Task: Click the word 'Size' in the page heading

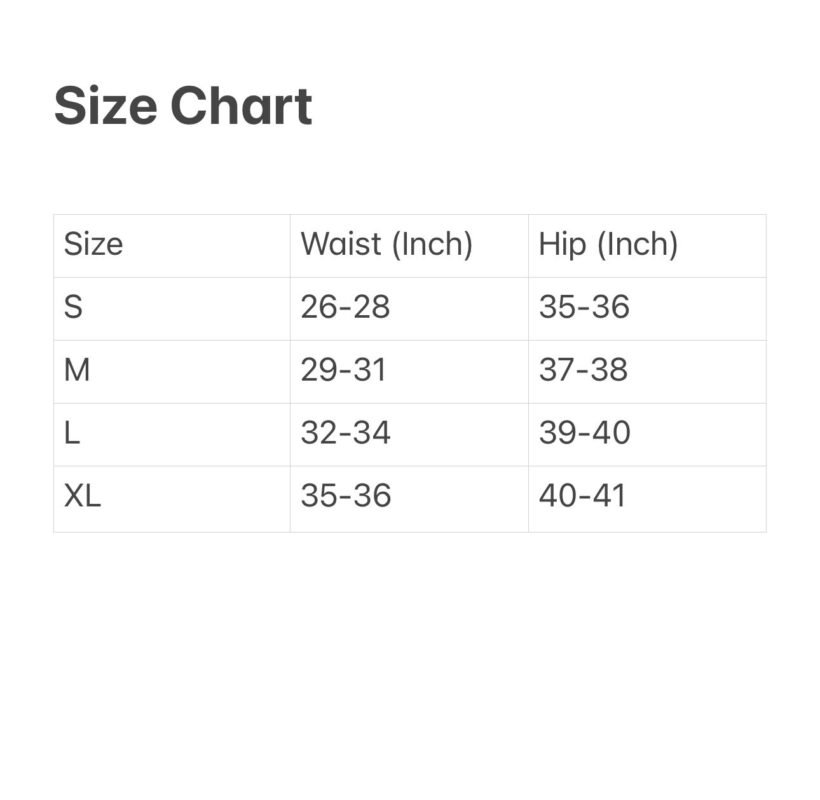Action: (x=106, y=107)
